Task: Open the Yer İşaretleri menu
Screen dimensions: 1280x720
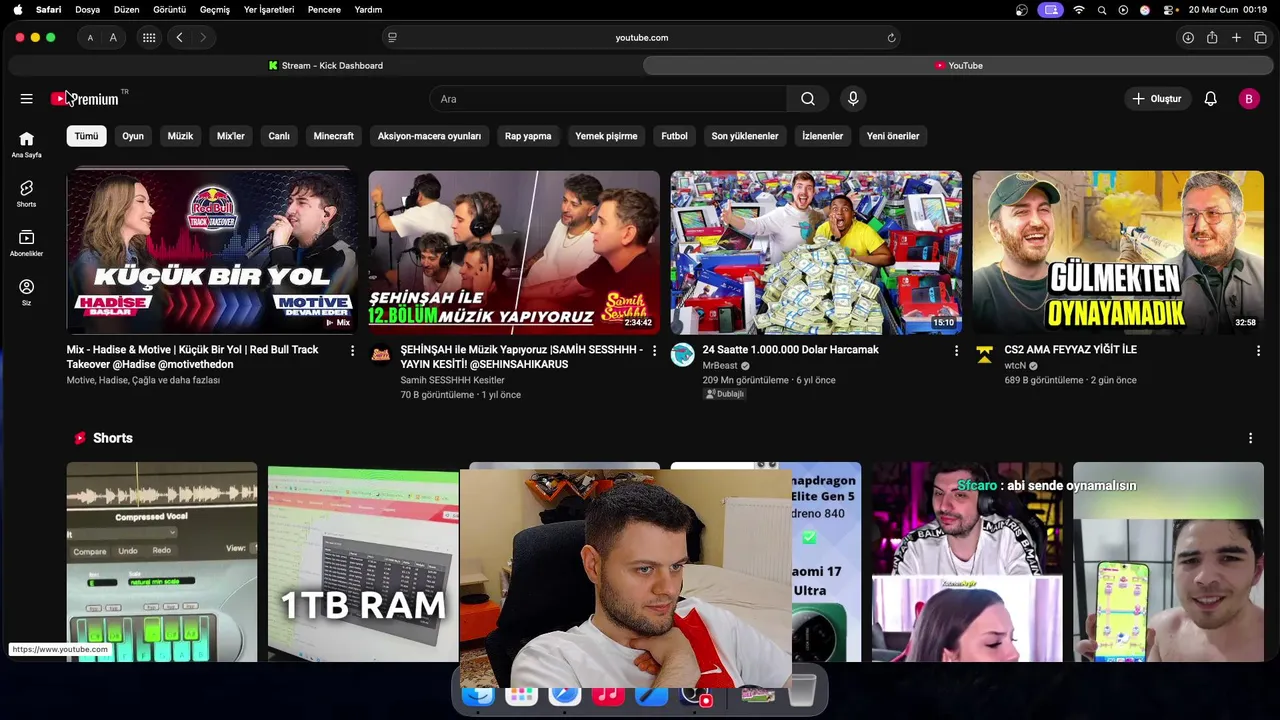Action: tap(269, 10)
